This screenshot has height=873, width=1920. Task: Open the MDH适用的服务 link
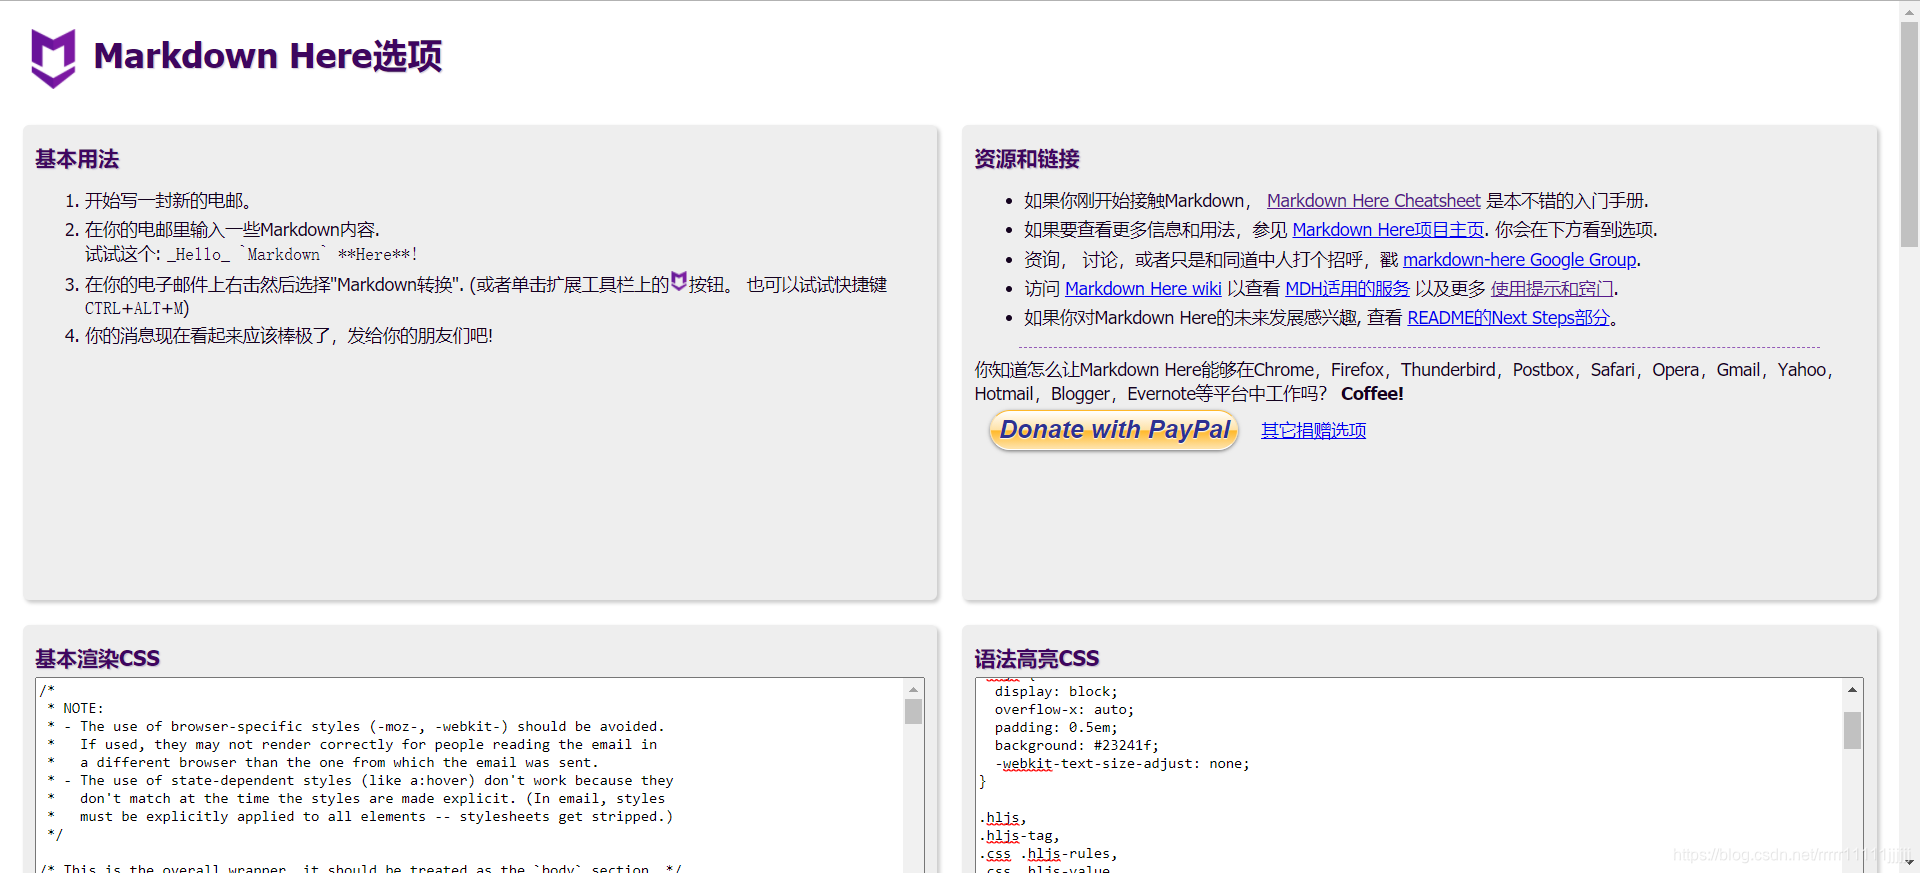[1347, 289]
